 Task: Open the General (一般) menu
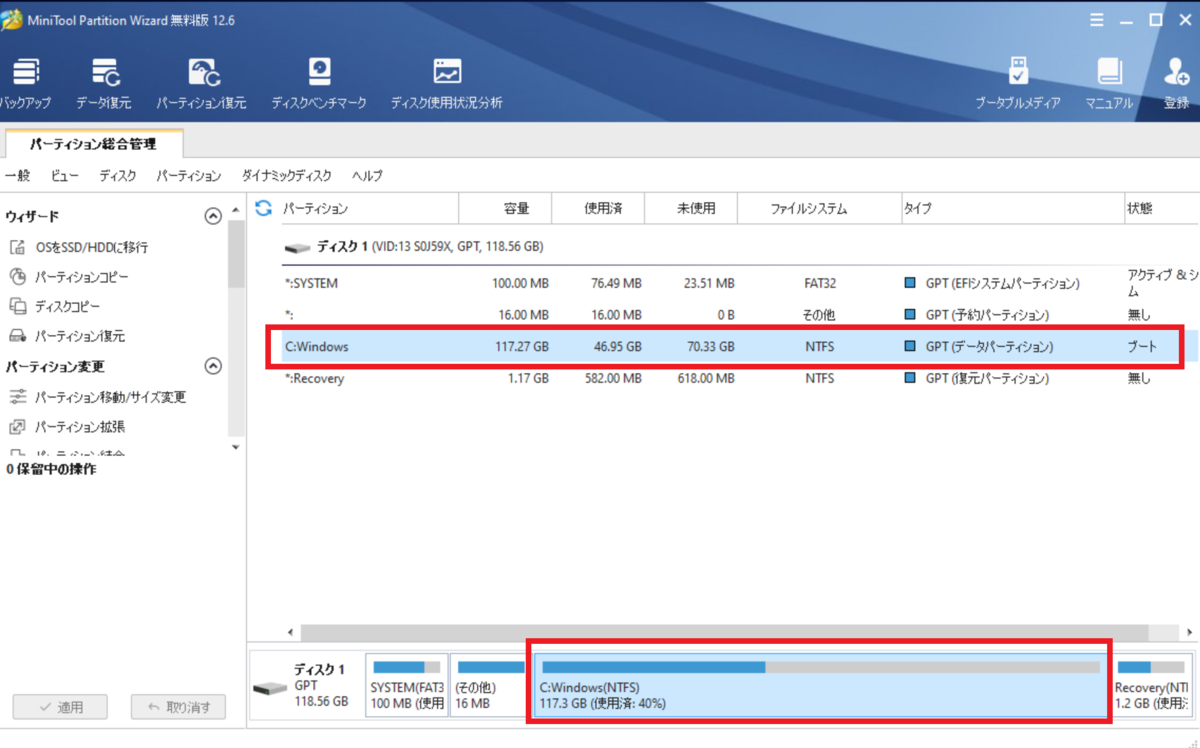tap(17, 176)
